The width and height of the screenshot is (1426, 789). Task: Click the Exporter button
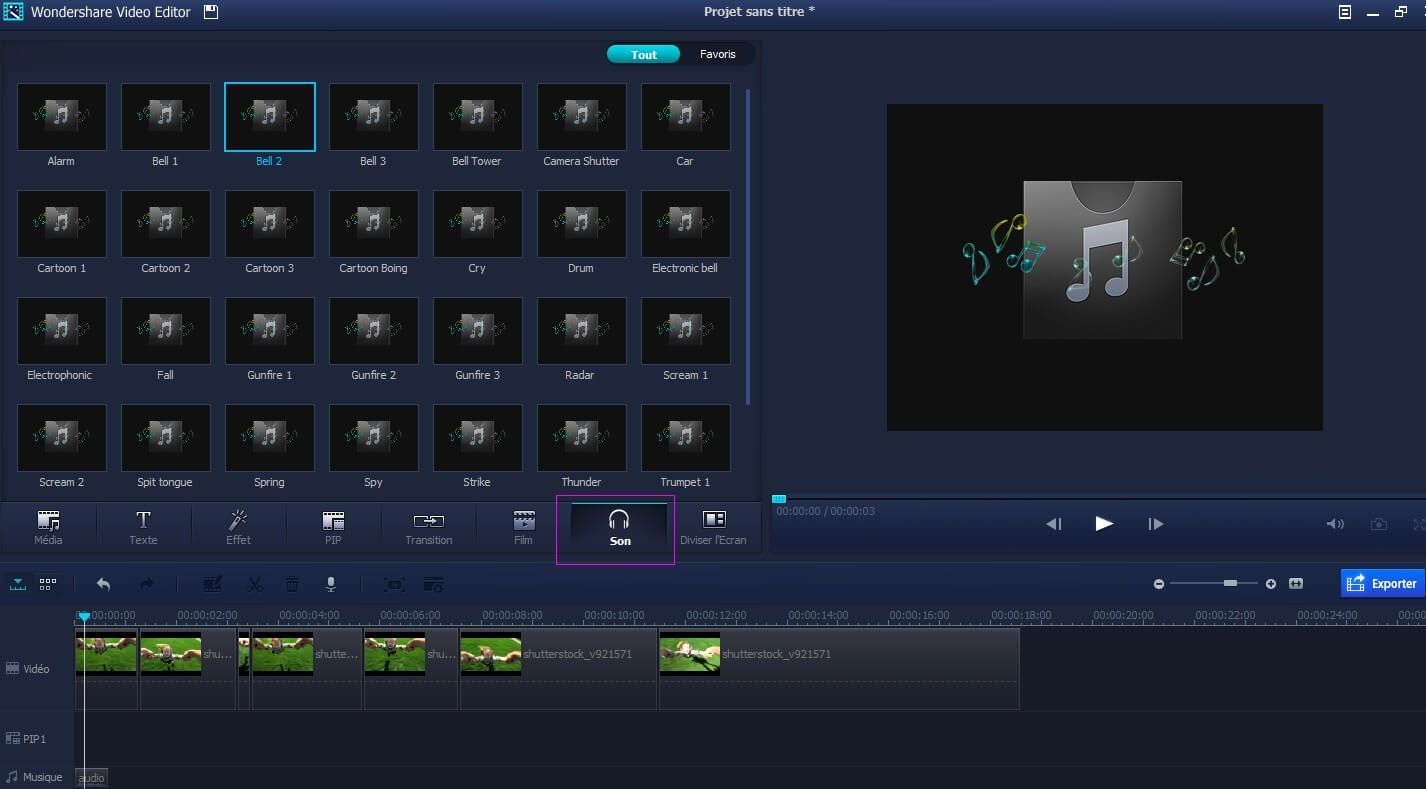pos(1382,583)
